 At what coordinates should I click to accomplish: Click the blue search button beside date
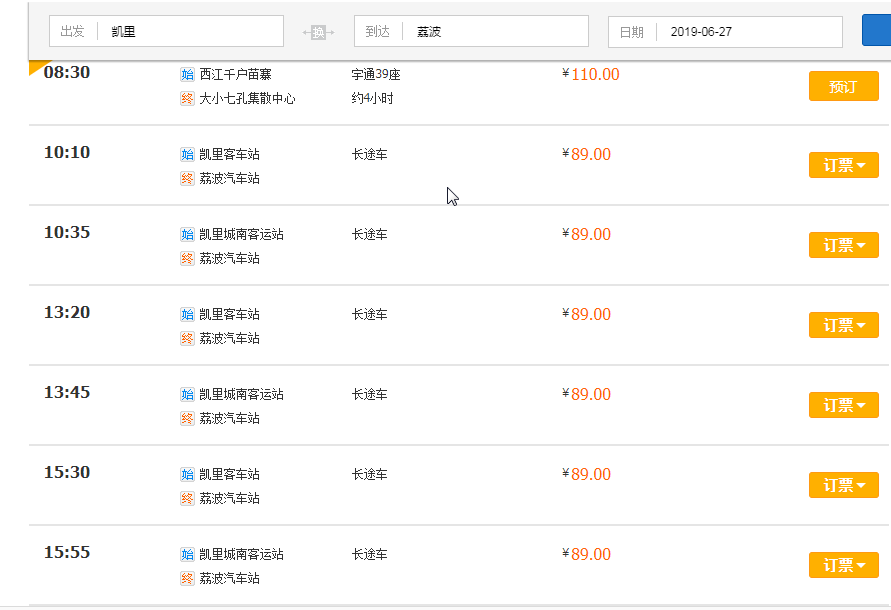(x=876, y=31)
